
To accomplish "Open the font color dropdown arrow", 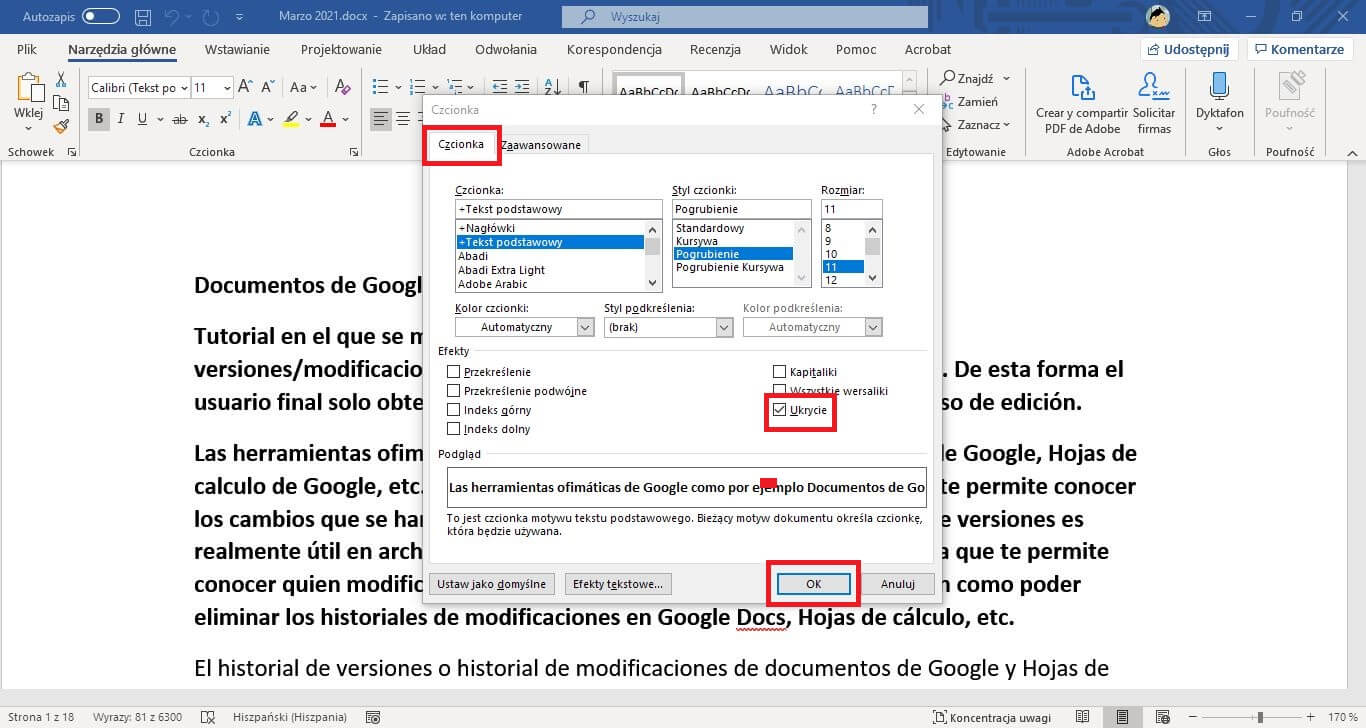I will pyautogui.click(x=344, y=119).
